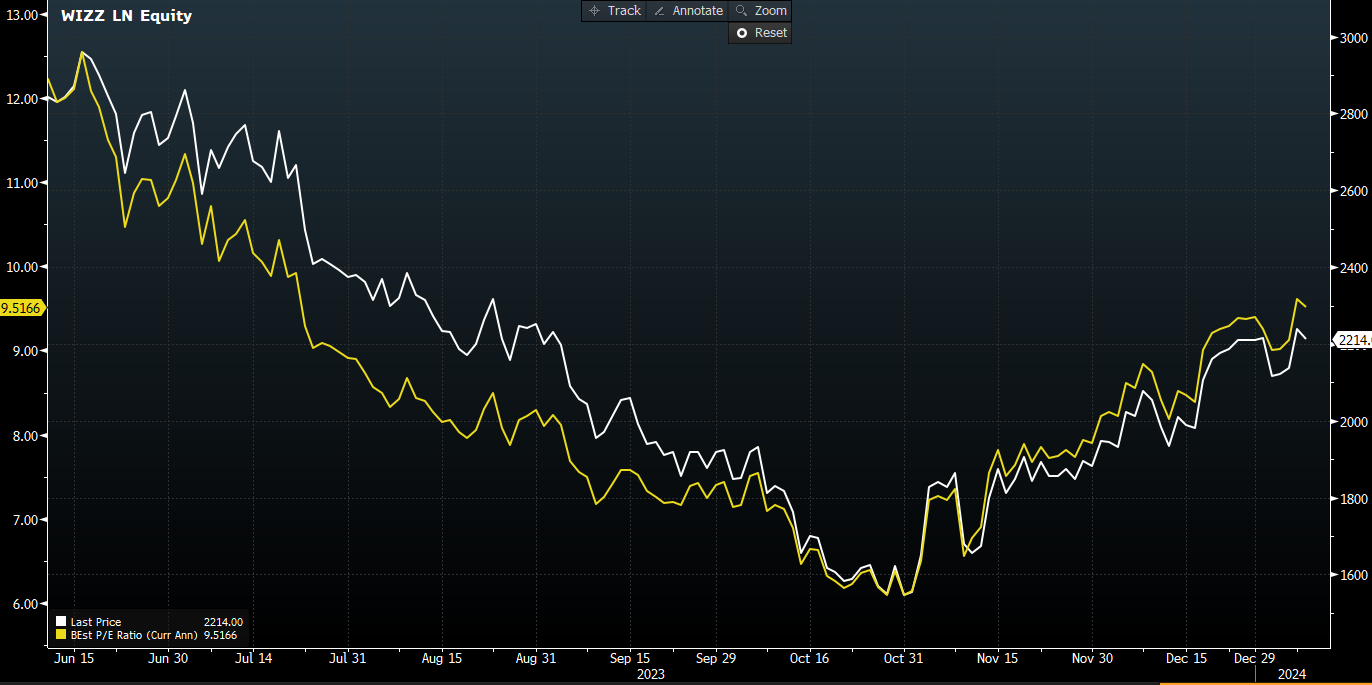Click the 10.00 left axis label

(x=22, y=267)
